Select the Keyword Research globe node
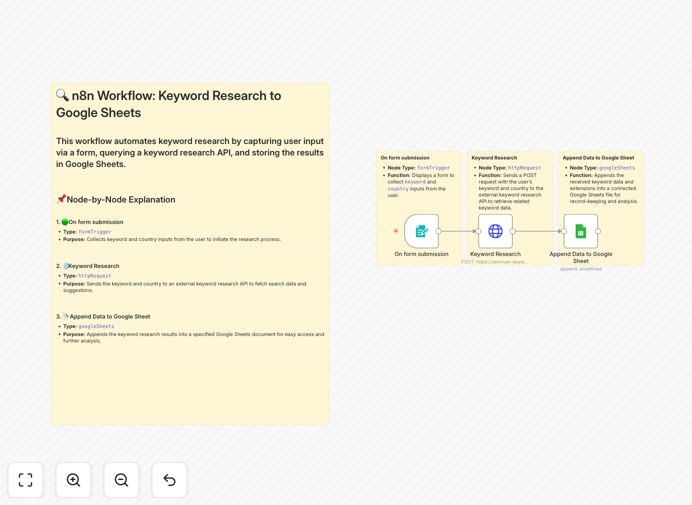Image resolution: width=692 pixels, height=505 pixels. click(495, 231)
